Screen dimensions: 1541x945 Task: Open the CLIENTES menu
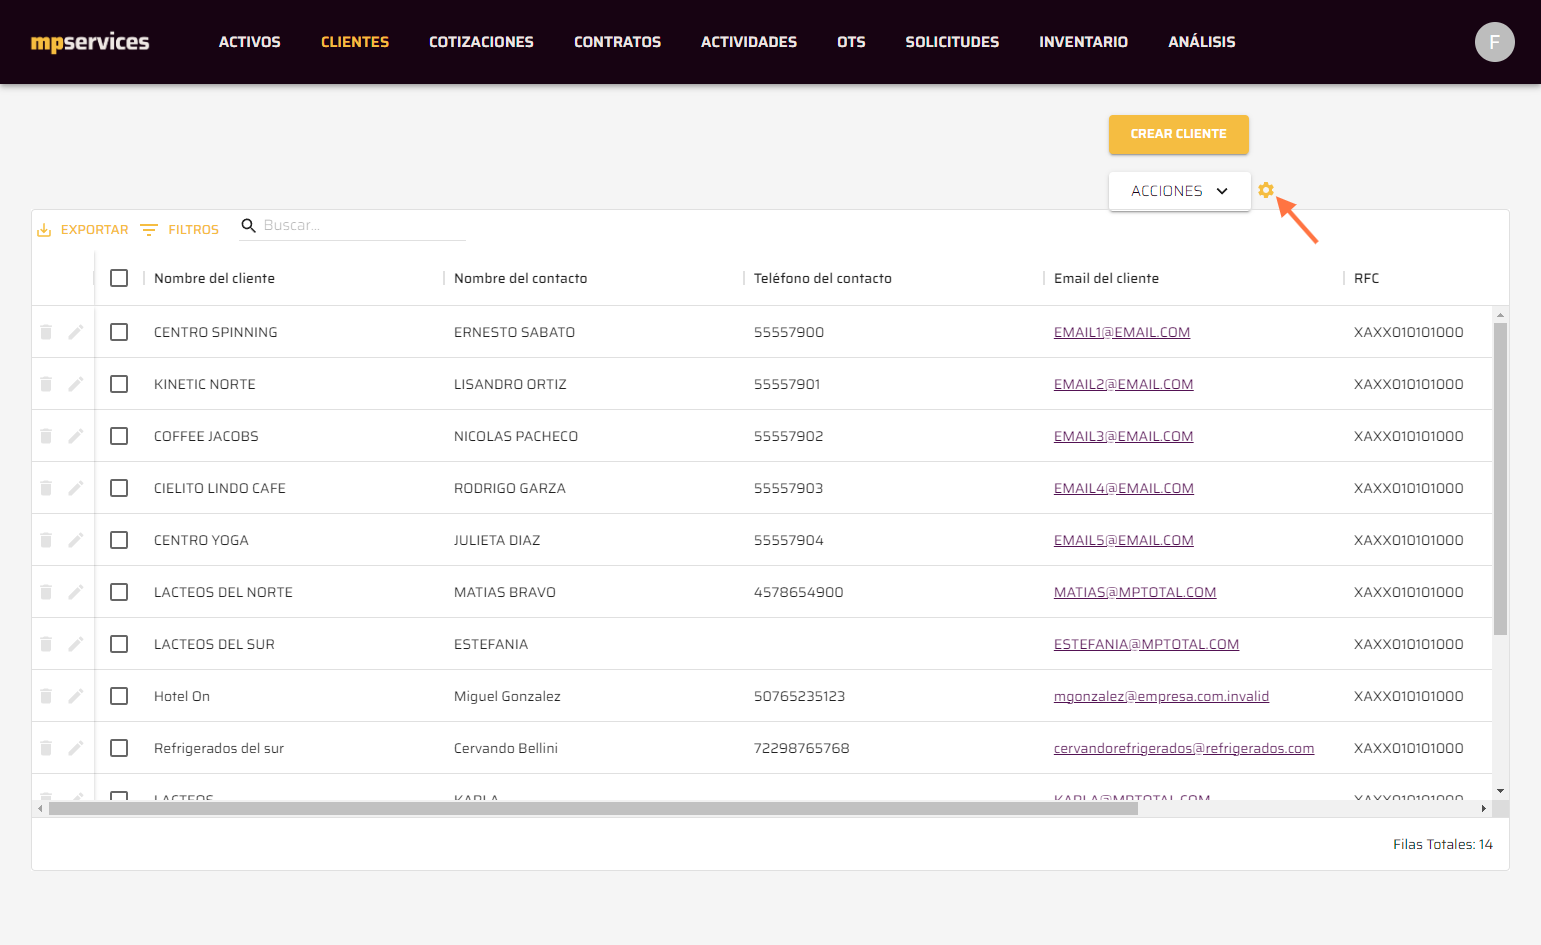(x=355, y=42)
